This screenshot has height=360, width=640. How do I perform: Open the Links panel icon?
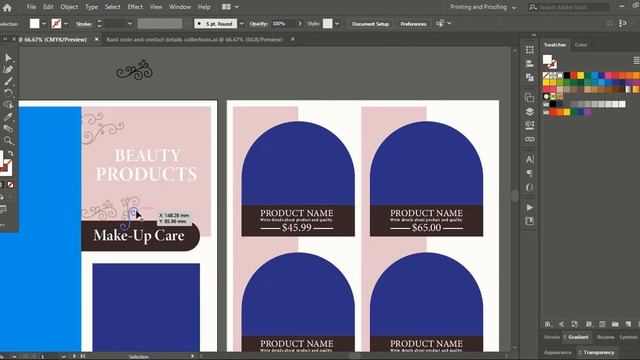pos(529,139)
